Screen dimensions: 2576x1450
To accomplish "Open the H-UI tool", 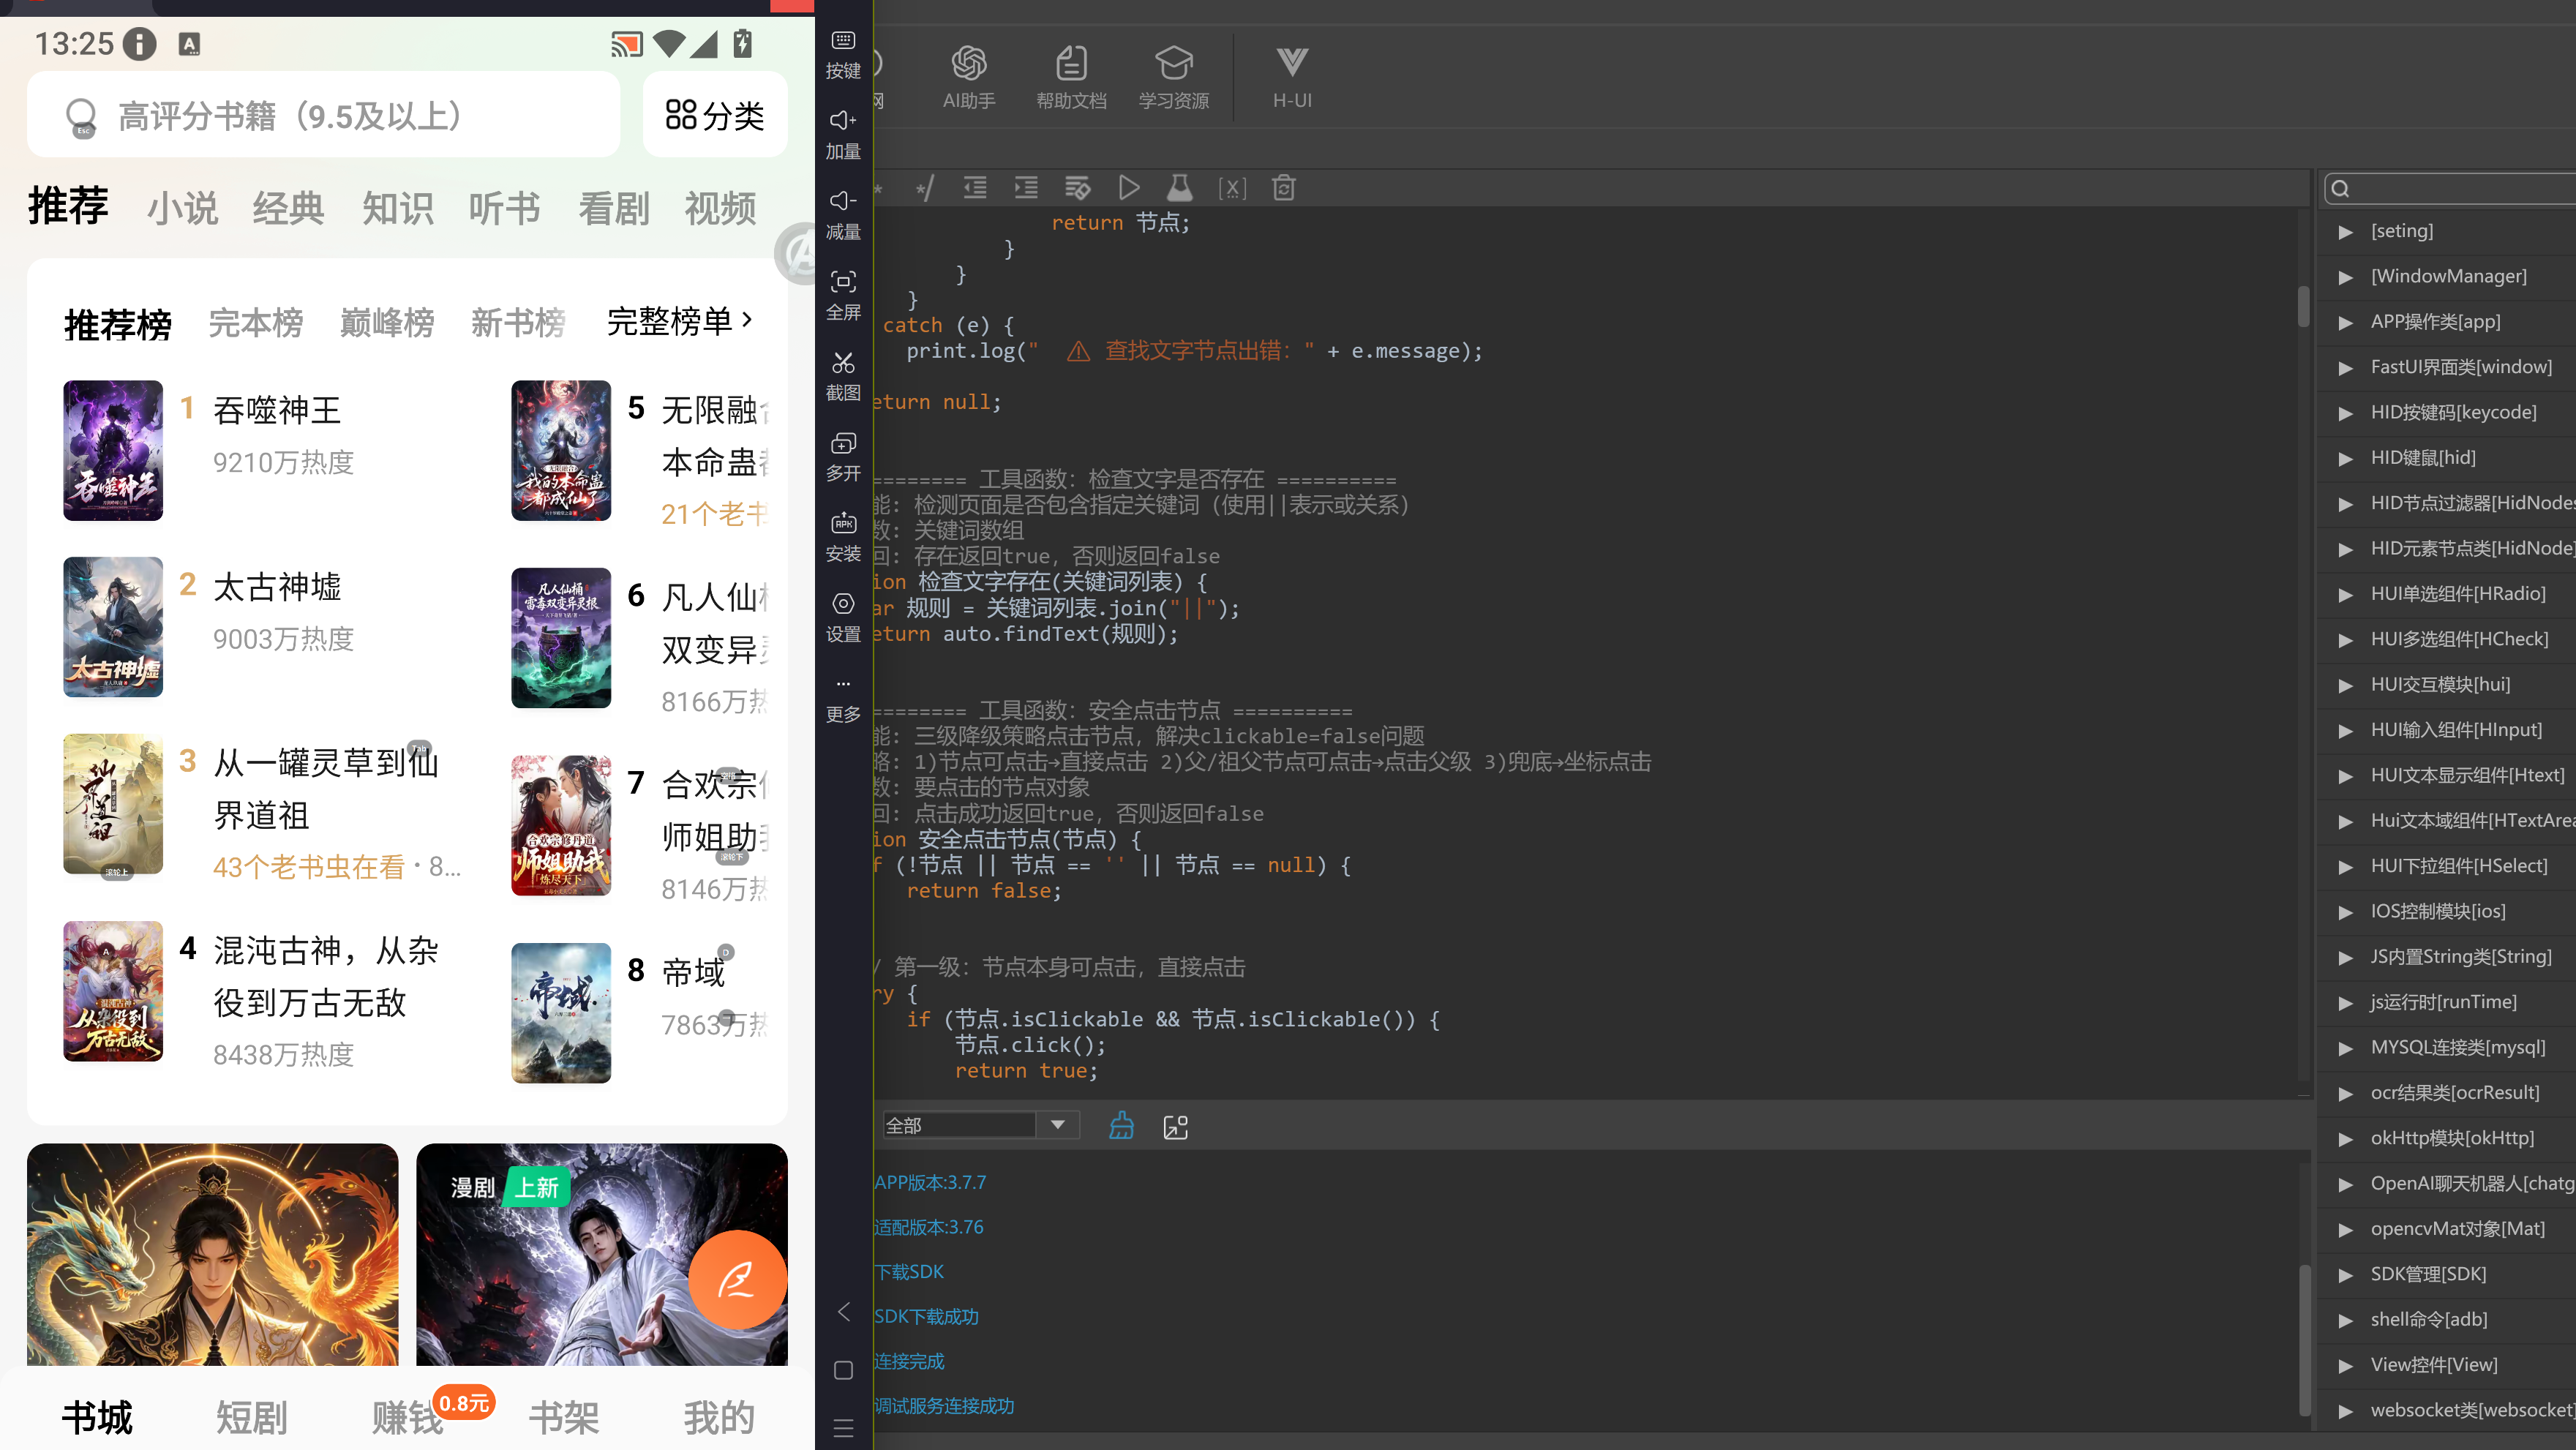I will click(x=1292, y=77).
